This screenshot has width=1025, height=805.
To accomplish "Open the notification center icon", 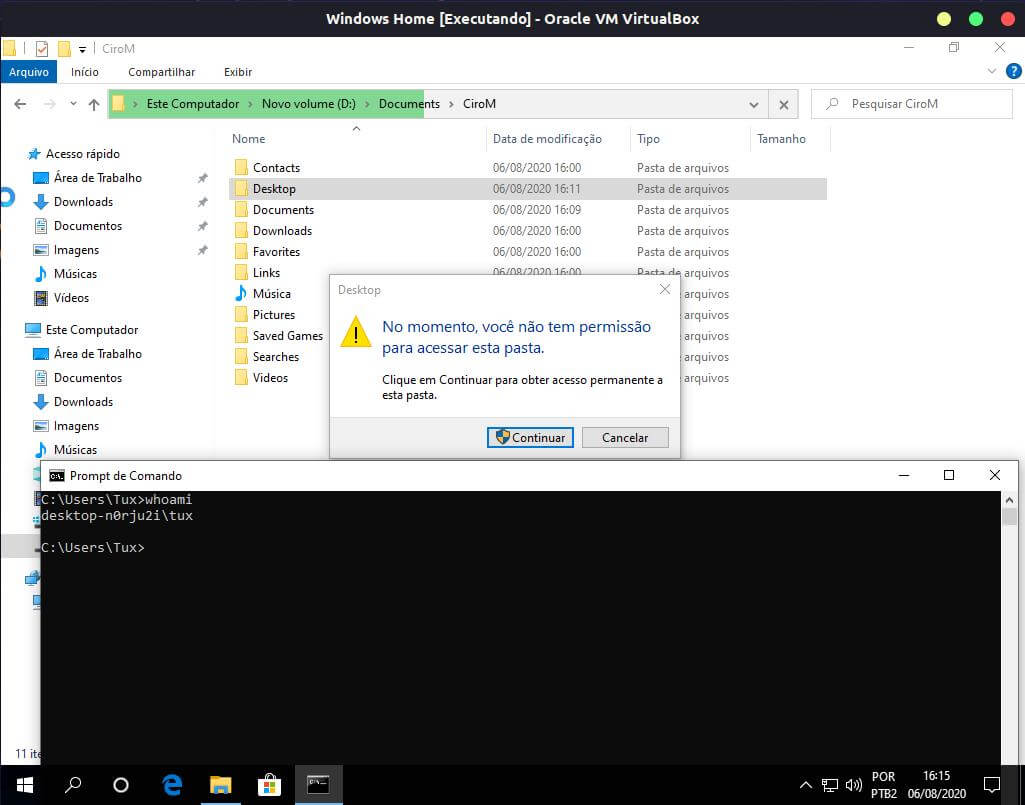I will pos(992,785).
